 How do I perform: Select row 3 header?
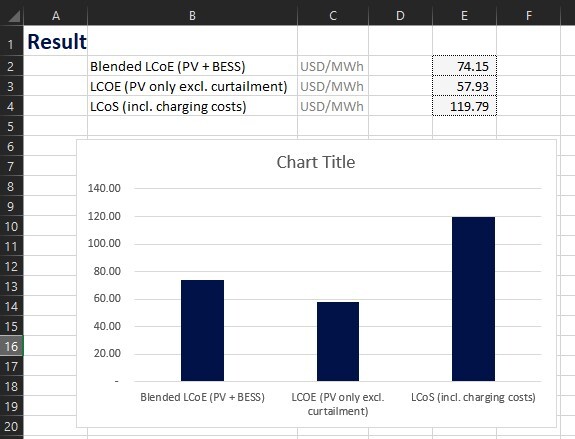[x=11, y=86]
